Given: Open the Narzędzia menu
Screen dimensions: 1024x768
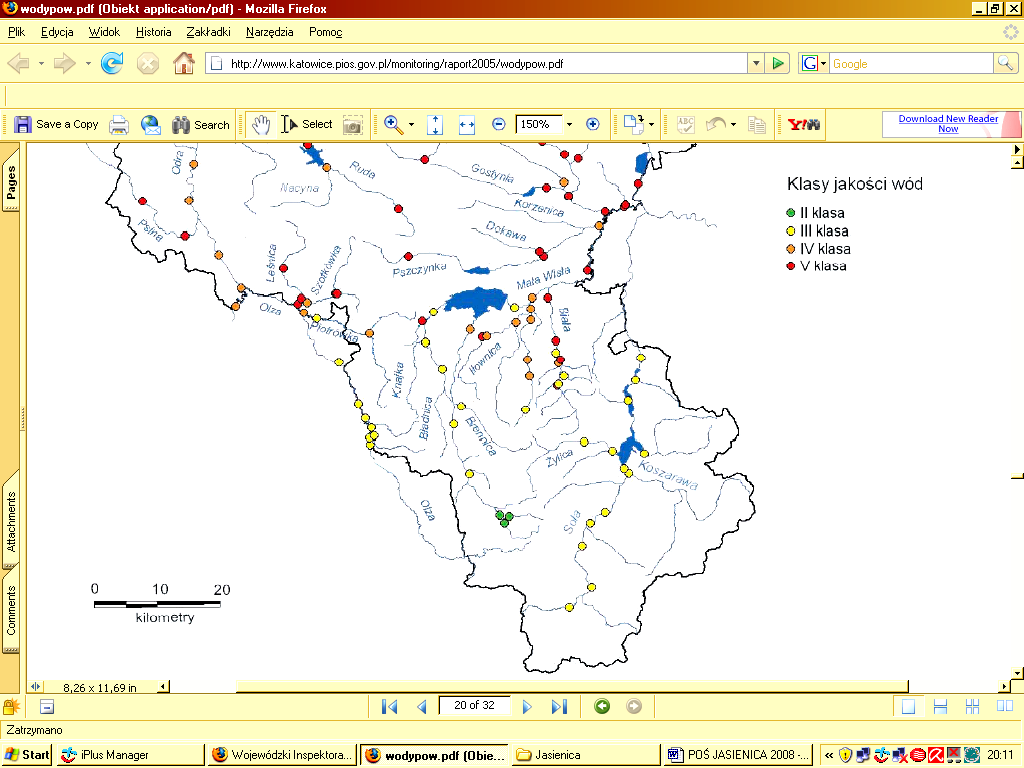Looking at the screenshot, I should [269, 32].
